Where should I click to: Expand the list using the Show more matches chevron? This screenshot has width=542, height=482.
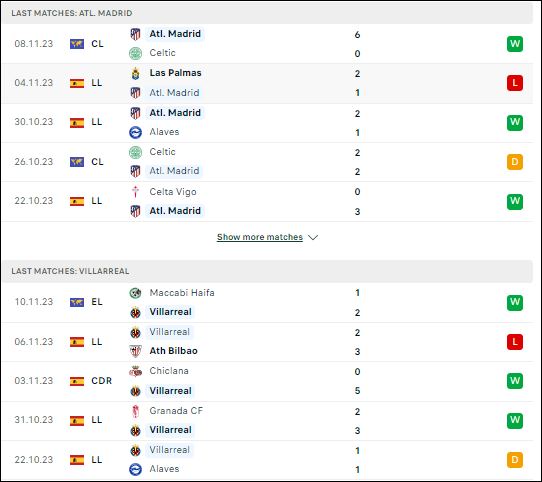[x=313, y=238]
